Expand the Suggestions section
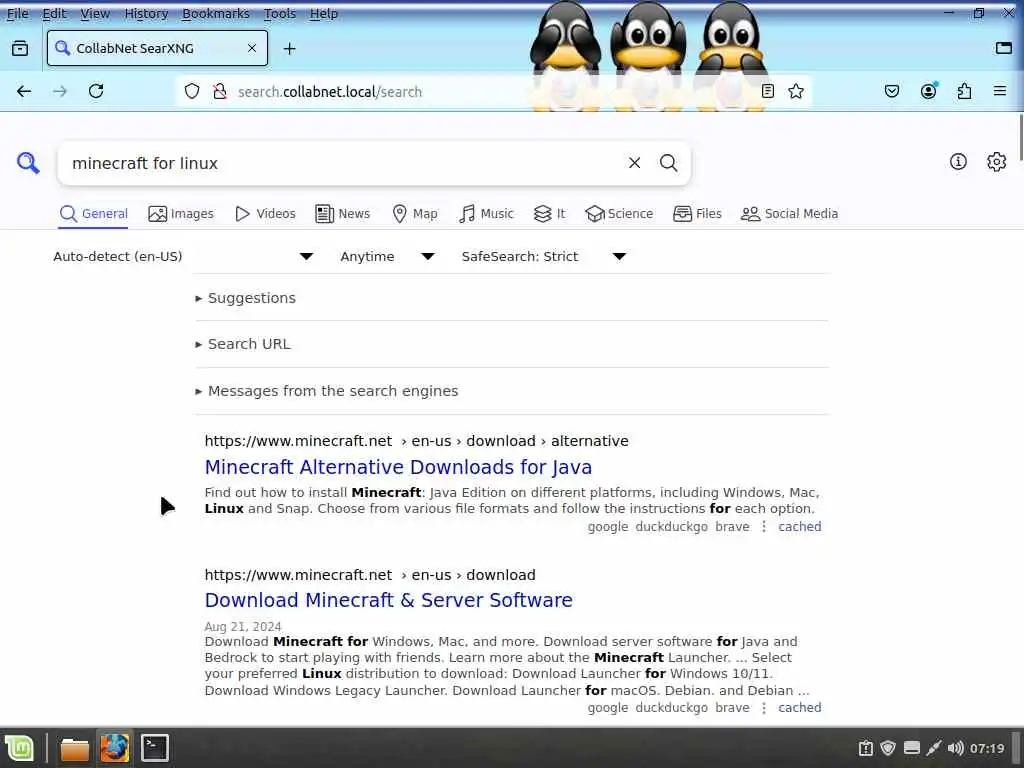 [x=246, y=298]
